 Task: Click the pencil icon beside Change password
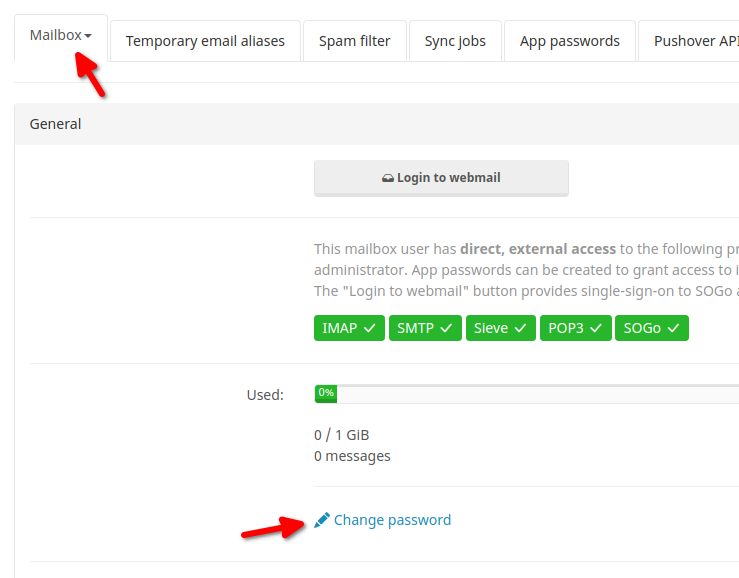click(322, 520)
